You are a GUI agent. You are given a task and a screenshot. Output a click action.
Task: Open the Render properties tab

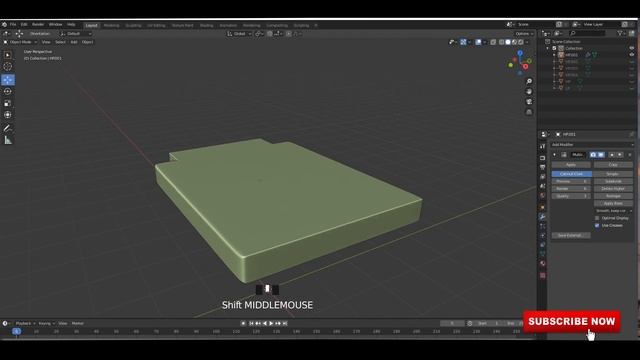[x=542, y=158]
